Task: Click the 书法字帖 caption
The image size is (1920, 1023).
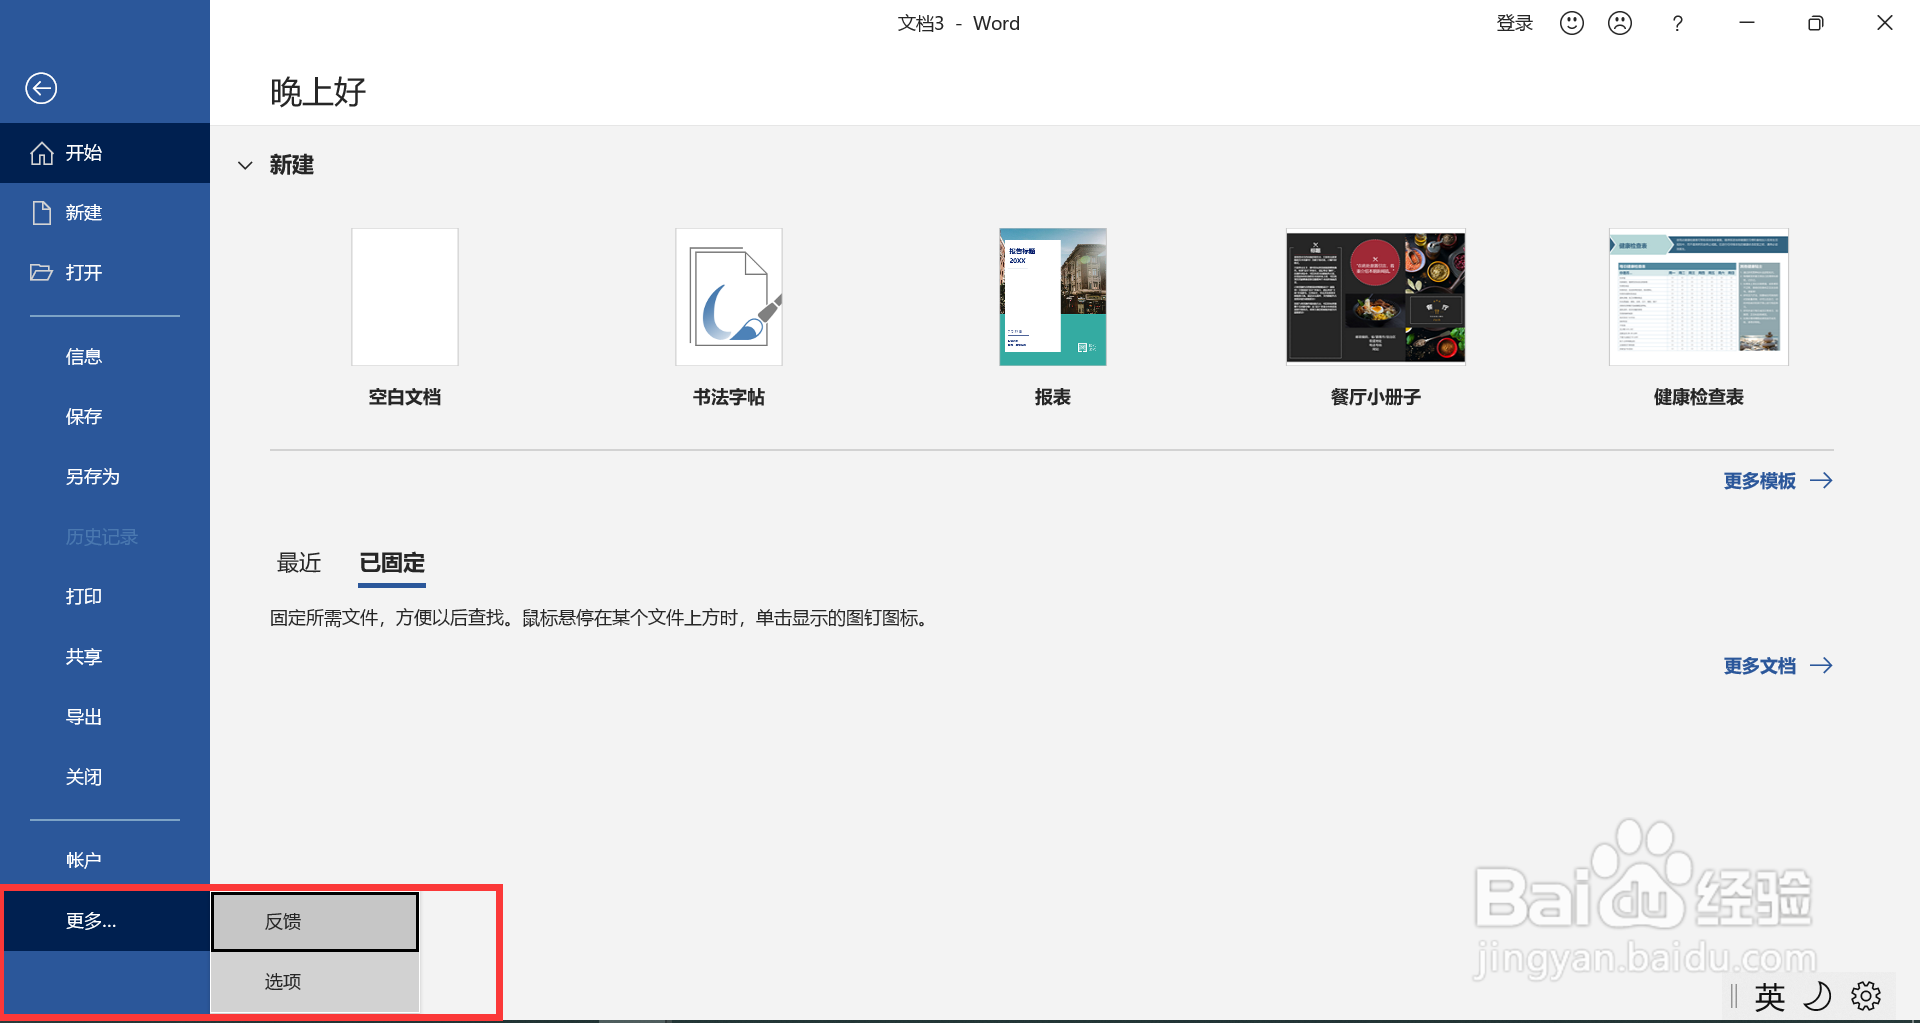Action: (x=729, y=397)
